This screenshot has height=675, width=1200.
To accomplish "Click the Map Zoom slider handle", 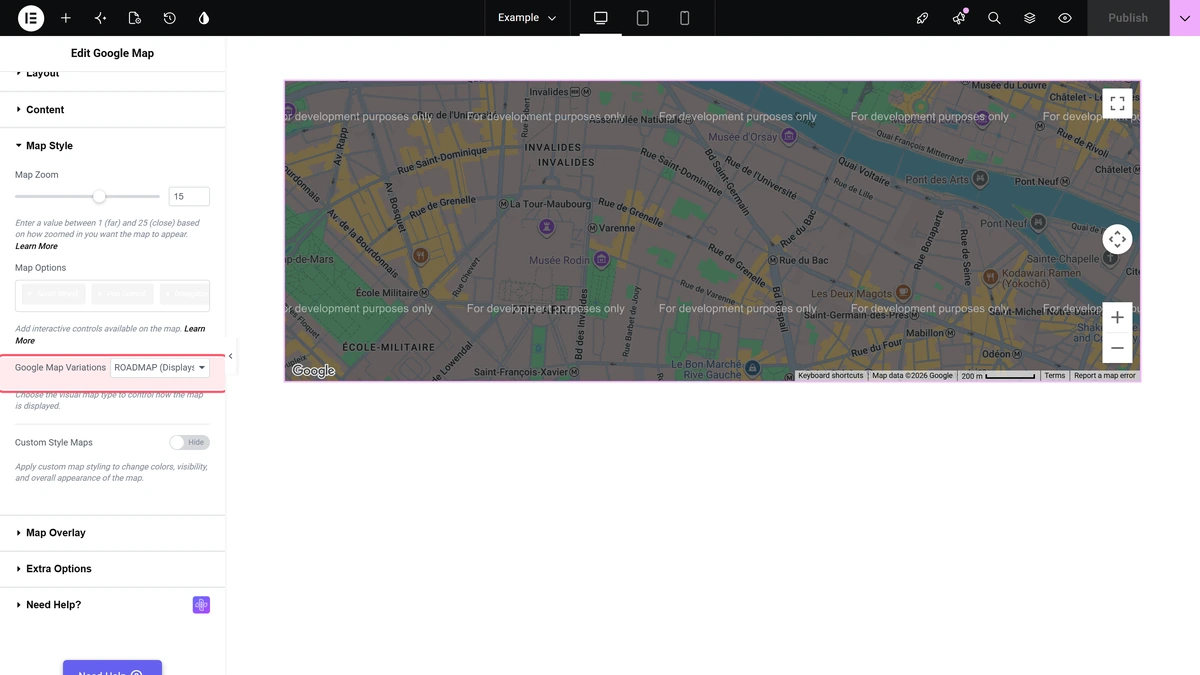I will point(99,196).
